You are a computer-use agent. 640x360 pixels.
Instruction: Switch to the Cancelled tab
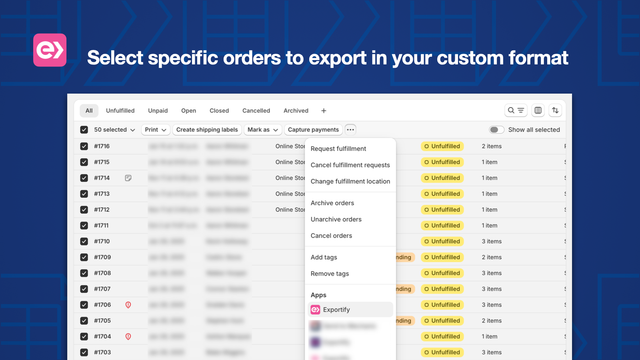click(x=256, y=111)
